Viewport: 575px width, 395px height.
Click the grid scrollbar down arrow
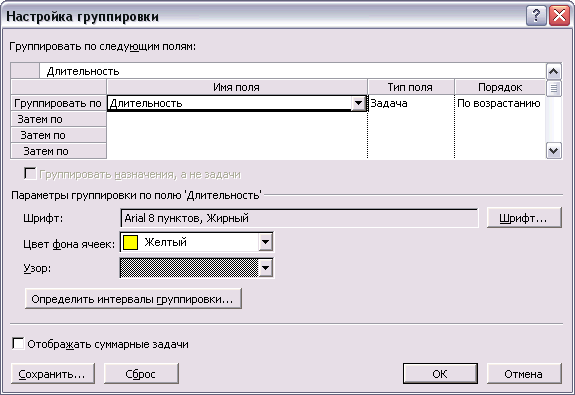pyautogui.click(x=553, y=150)
